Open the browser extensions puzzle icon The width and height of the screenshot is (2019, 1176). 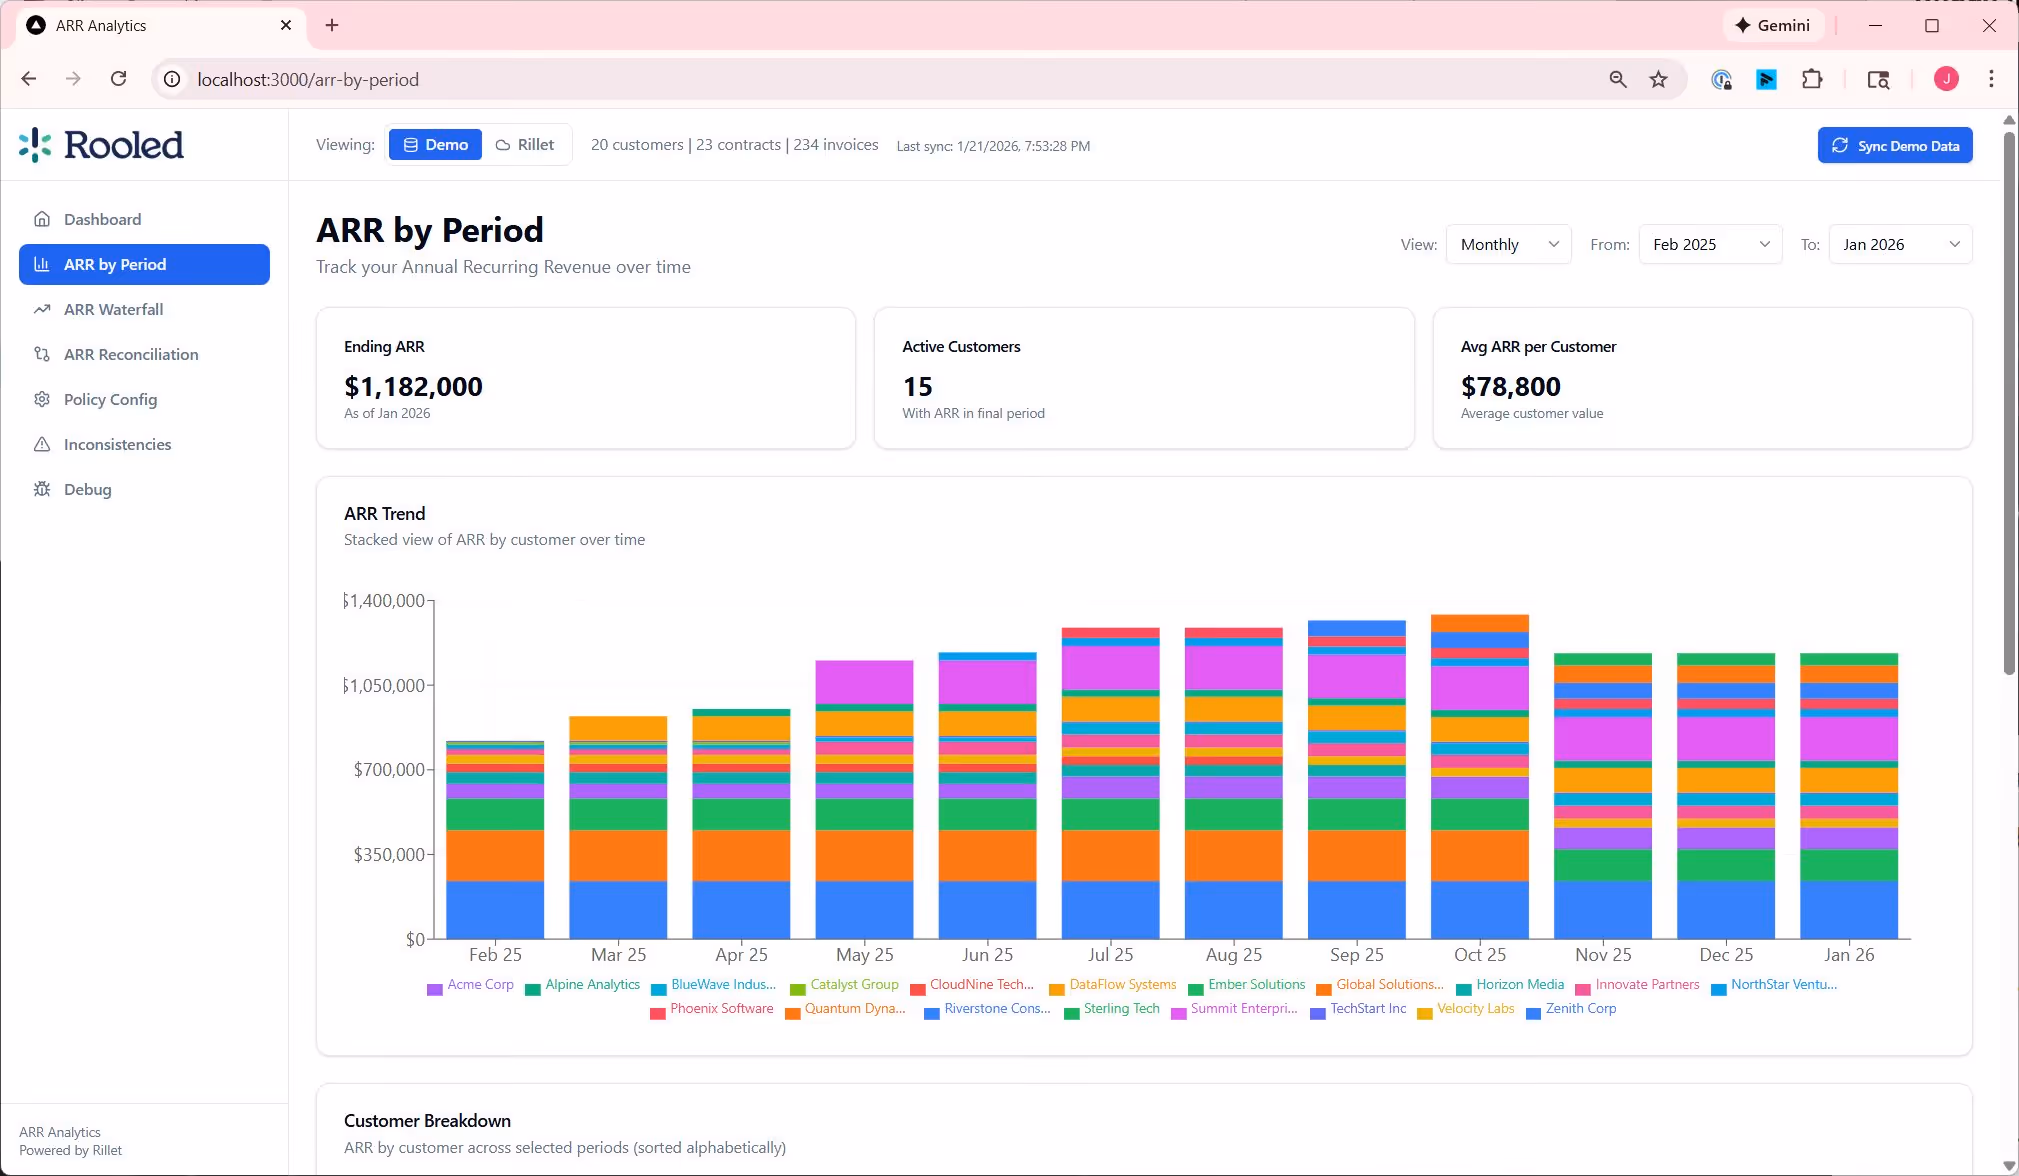pyautogui.click(x=1812, y=79)
